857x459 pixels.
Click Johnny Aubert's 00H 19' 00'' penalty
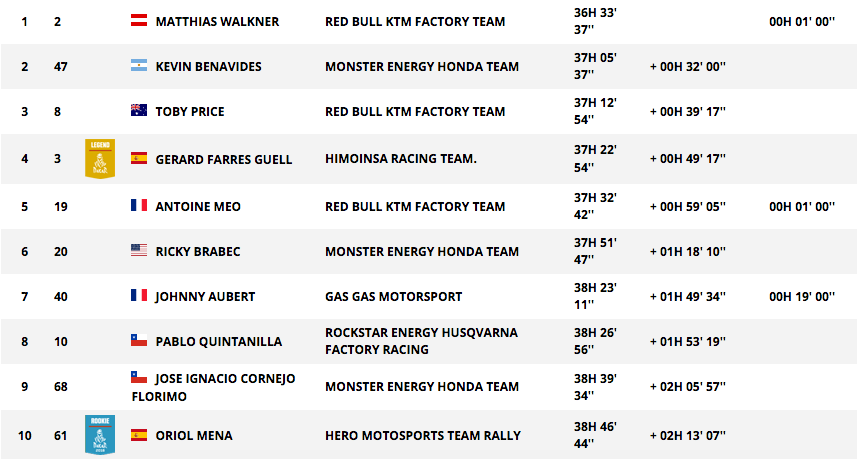point(802,297)
